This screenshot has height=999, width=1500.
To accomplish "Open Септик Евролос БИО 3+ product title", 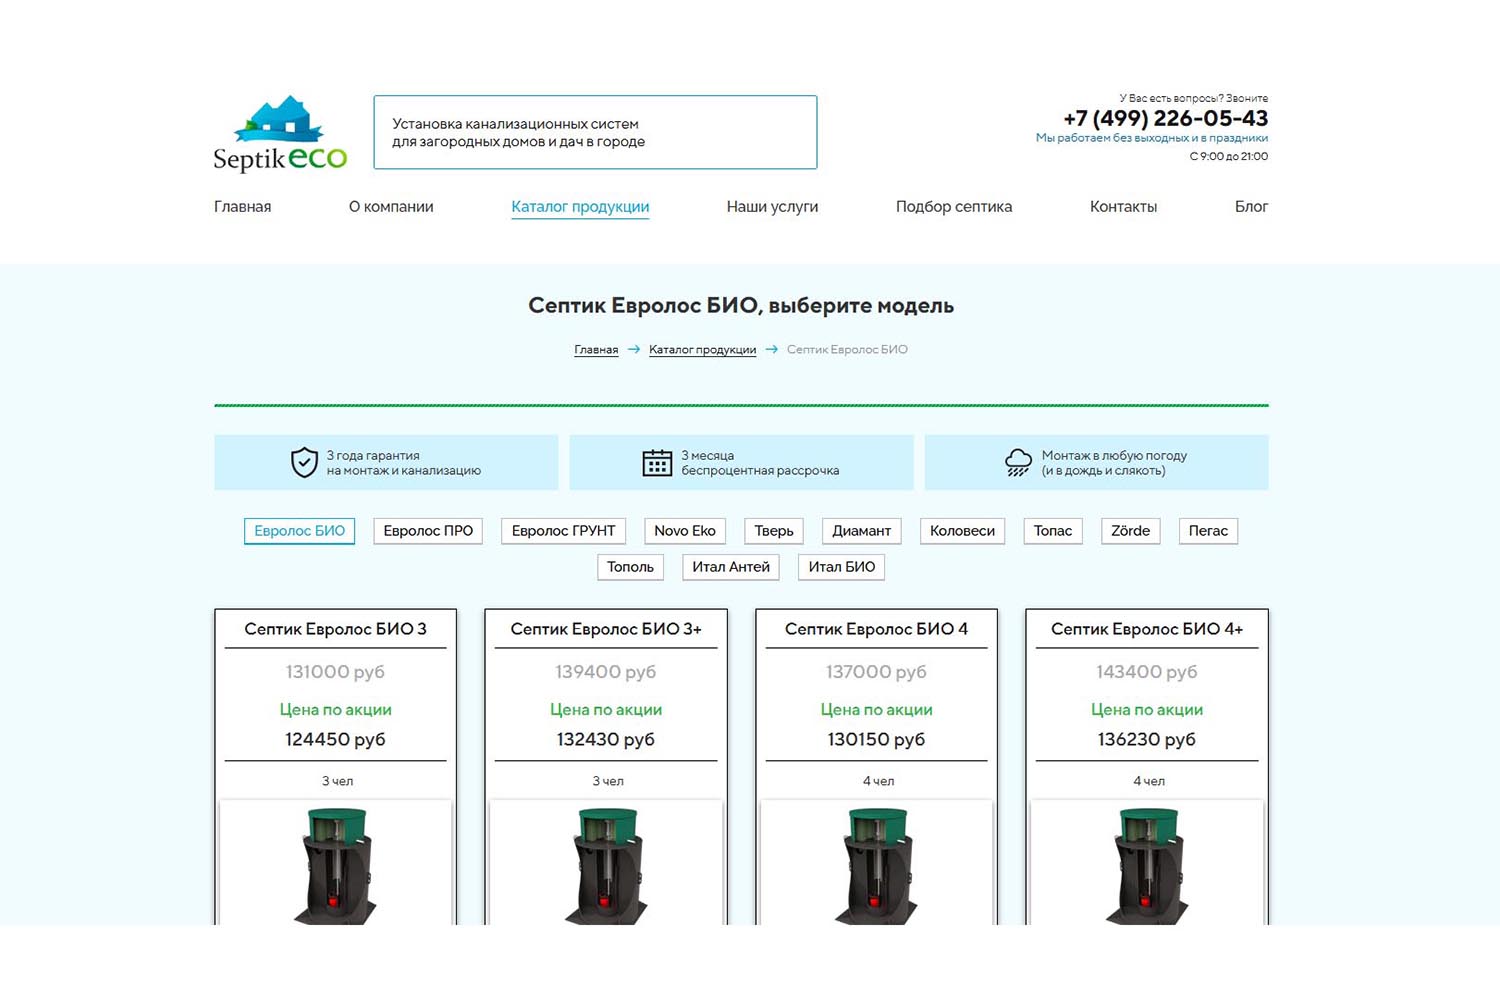I will tap(606, 629).
